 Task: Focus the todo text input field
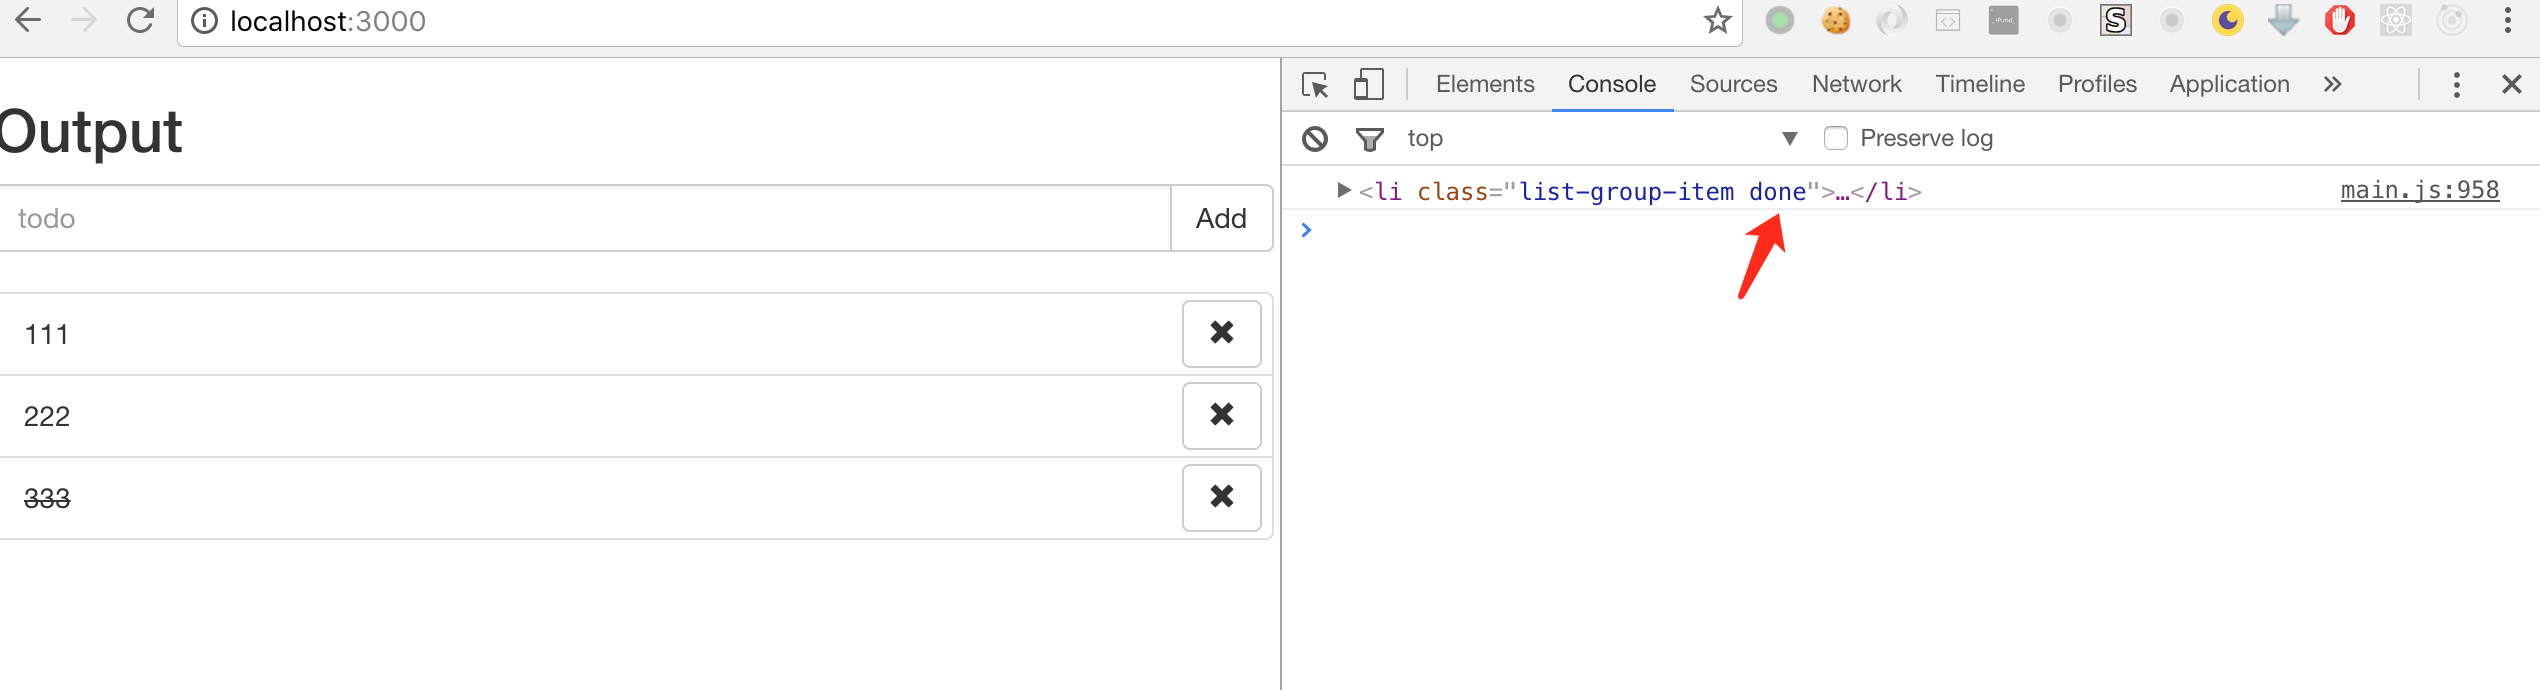click(585, 218)
